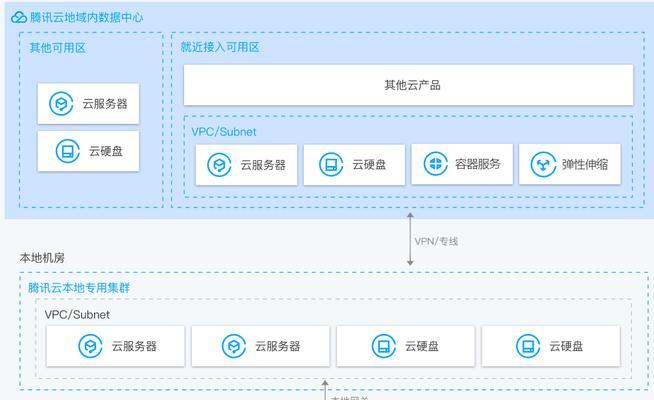Click the 容器服务 label
Screen dimensions: 654x400
(x=478, y=164)
